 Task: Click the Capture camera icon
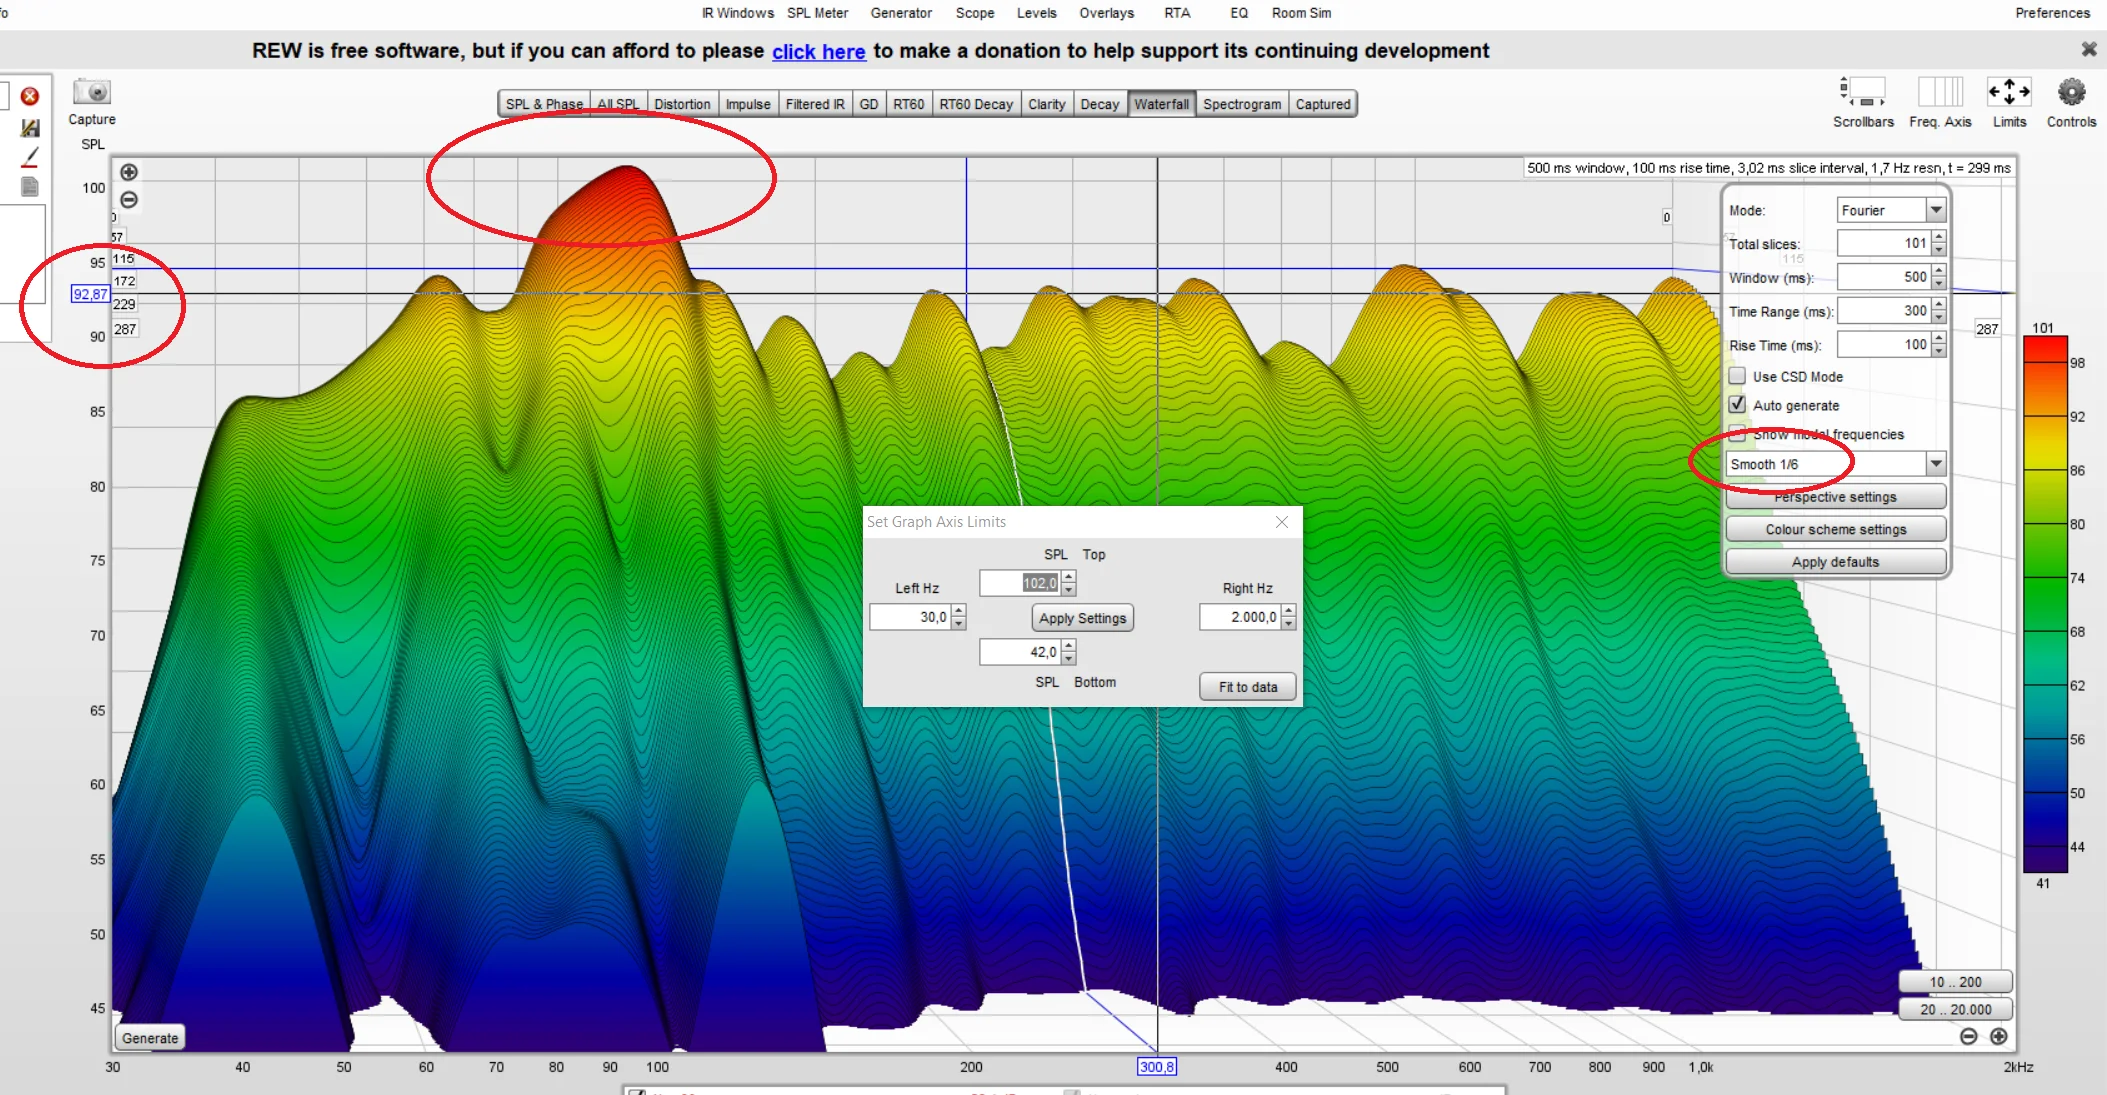click(92, 92)
